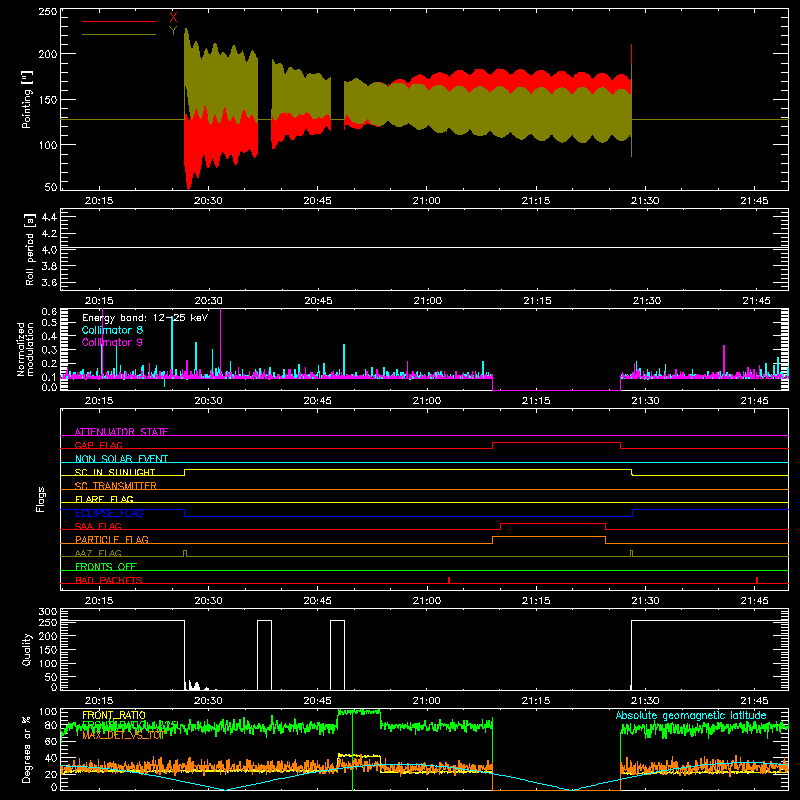Select the PARTICLE_FLAG label
This screenshot has height=800, width=800.
tap(112, 539)
